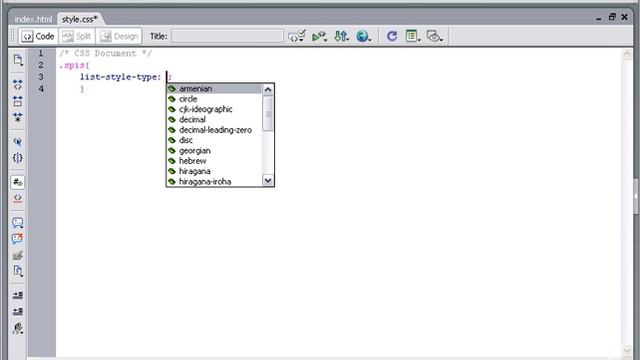Click the code hint list scrollbar thumb
This screenshot has height=360, width=640.
[268, 114]
